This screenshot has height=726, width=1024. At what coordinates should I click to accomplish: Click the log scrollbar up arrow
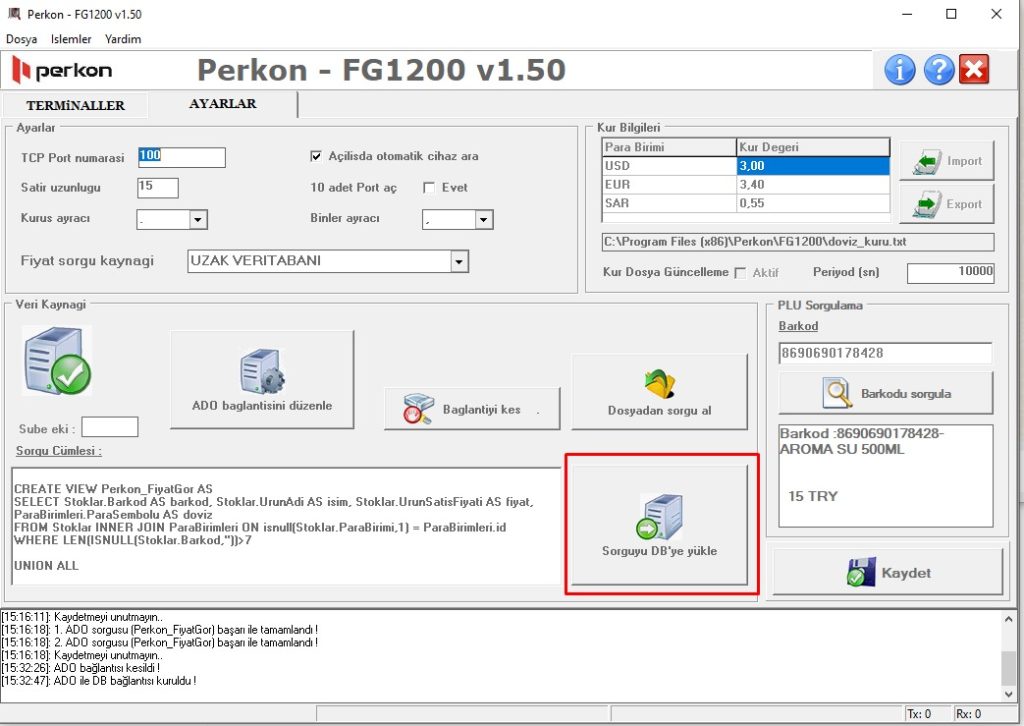click(1008, 619)
